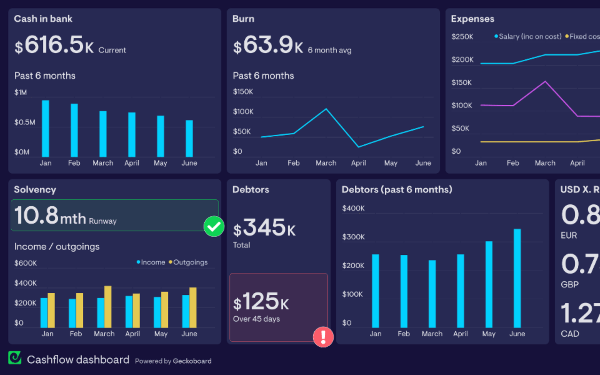Click the blue June Income bar
600x375 pixels.
click(186, 311)
